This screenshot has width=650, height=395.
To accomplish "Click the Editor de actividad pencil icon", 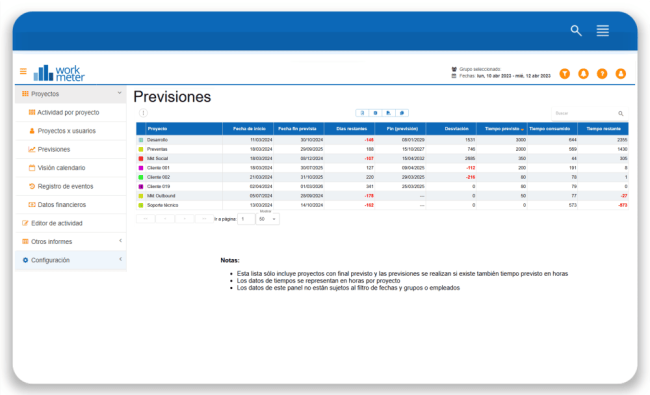I will [25, 223].
